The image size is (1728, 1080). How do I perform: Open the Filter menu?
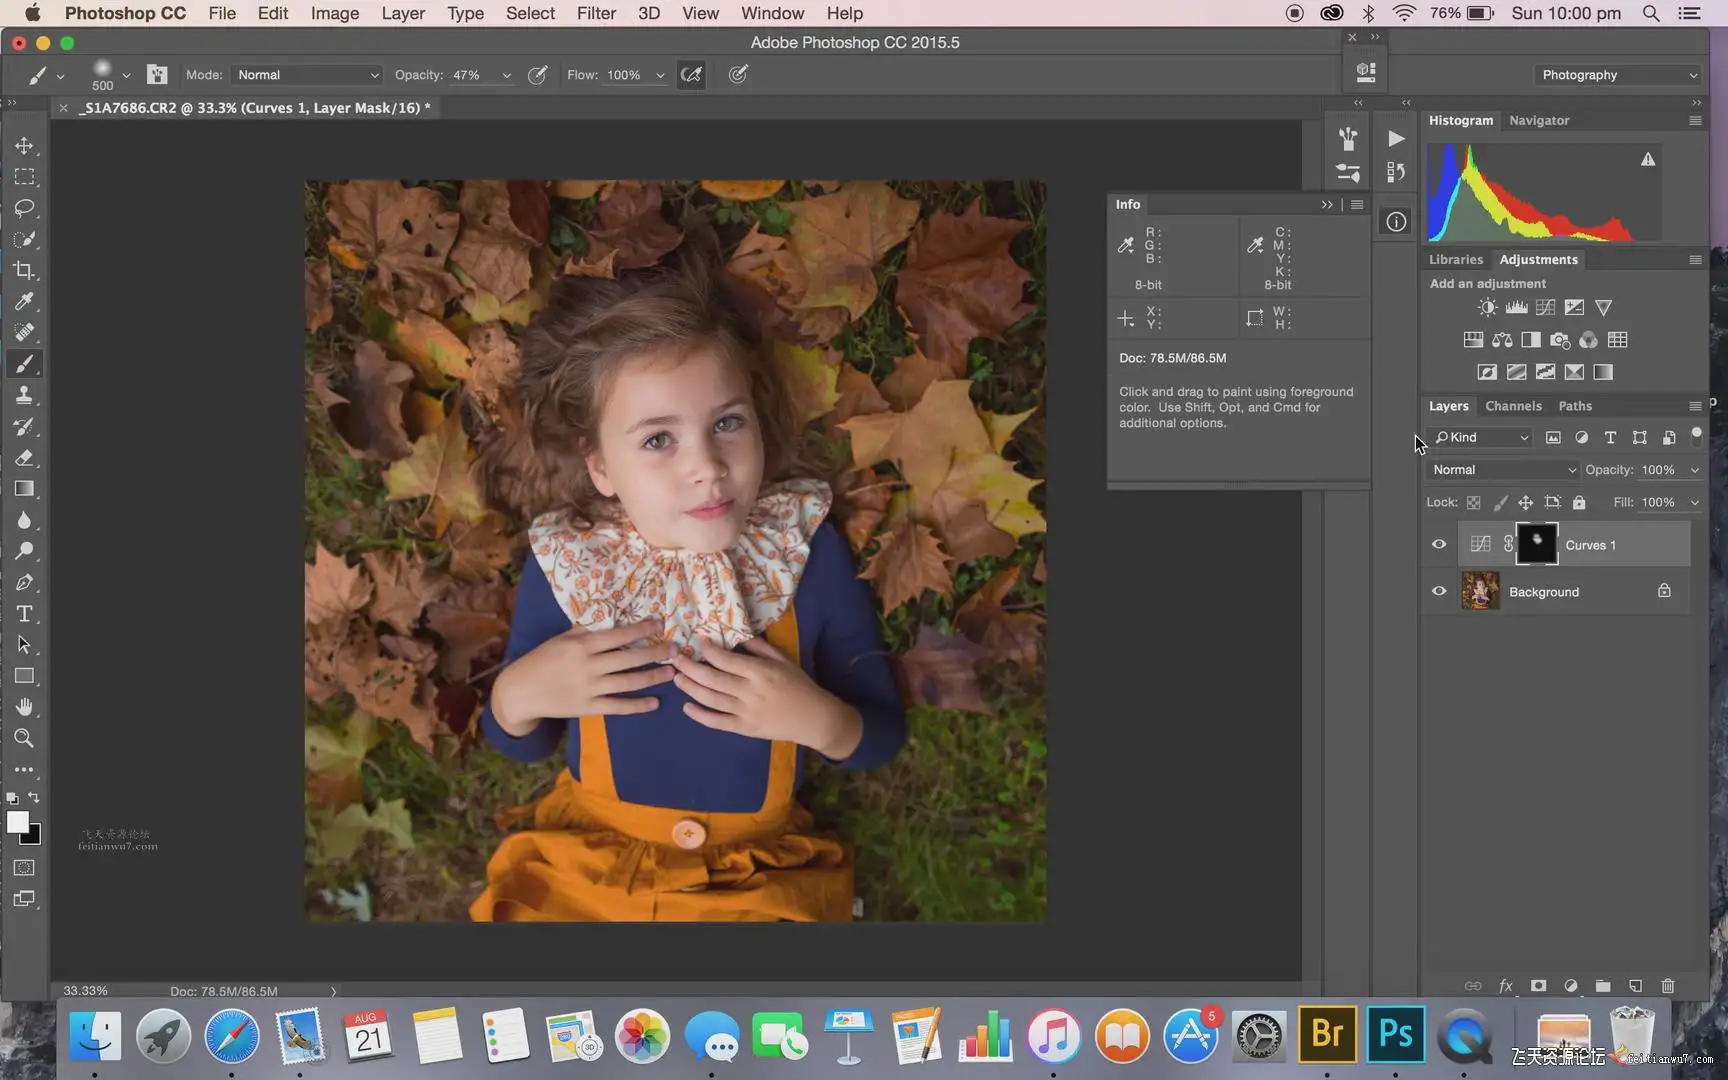click(x=595, y=13)
